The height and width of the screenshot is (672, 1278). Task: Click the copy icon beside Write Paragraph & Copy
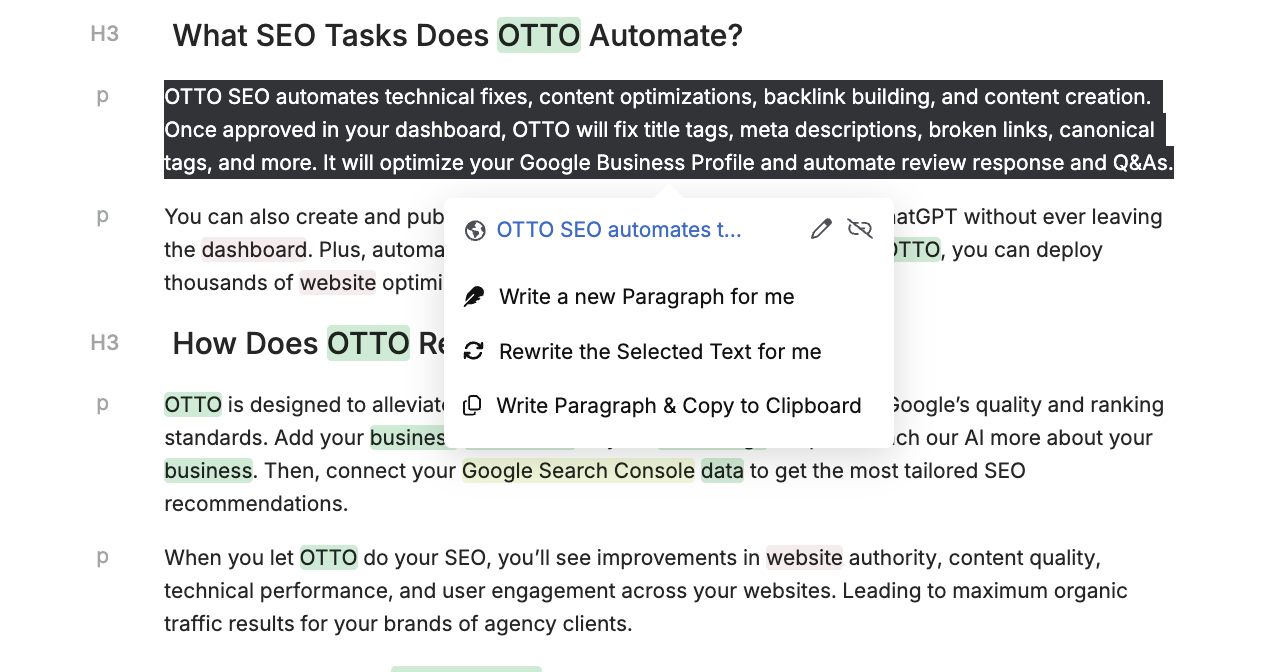point(473,405)
